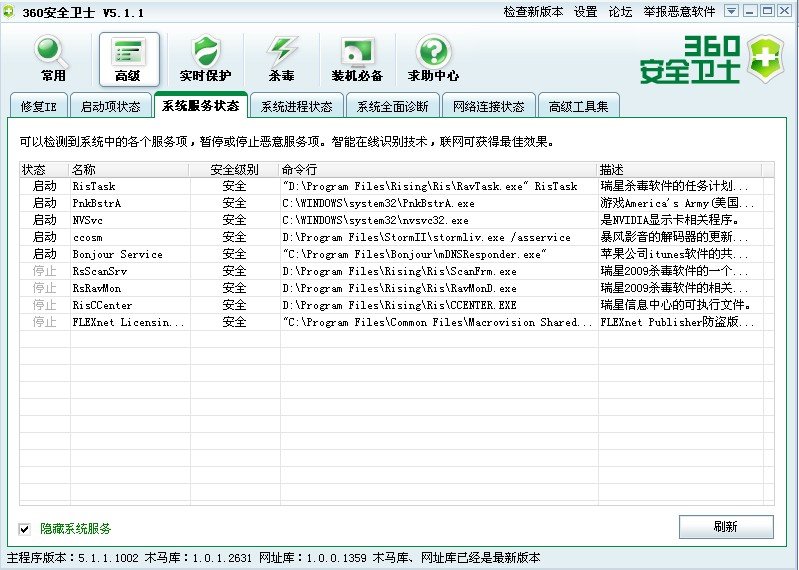Open 装机必备 software icon

[x=357, y=58]
